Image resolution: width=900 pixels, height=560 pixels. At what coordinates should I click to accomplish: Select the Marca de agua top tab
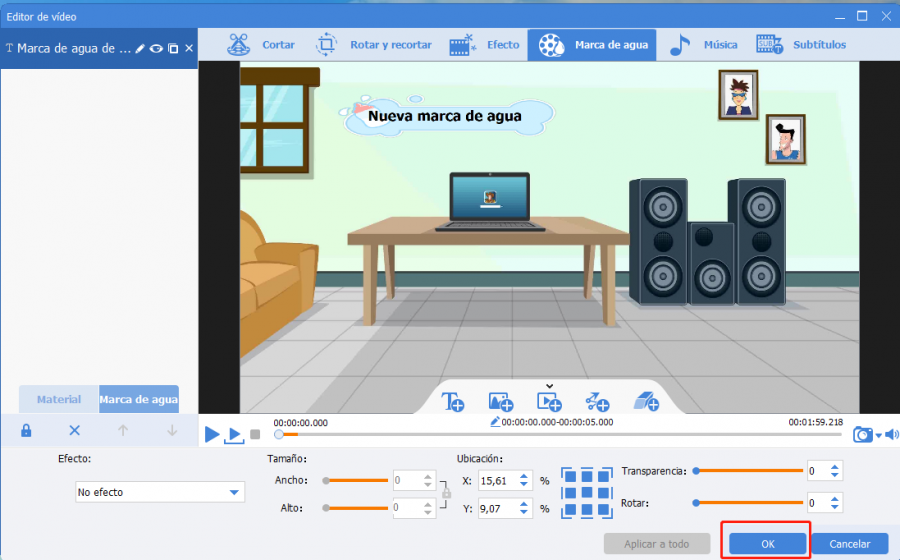[592, 45]
